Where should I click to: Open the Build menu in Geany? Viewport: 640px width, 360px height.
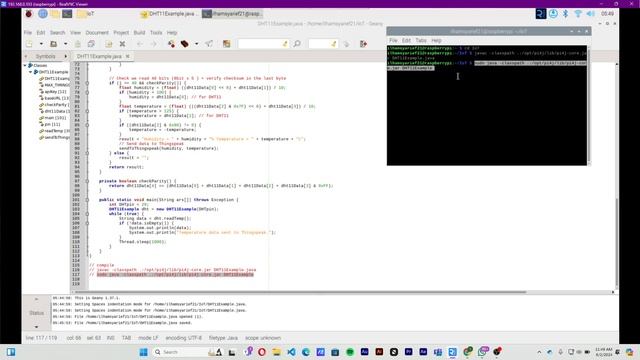coord(140,33)
